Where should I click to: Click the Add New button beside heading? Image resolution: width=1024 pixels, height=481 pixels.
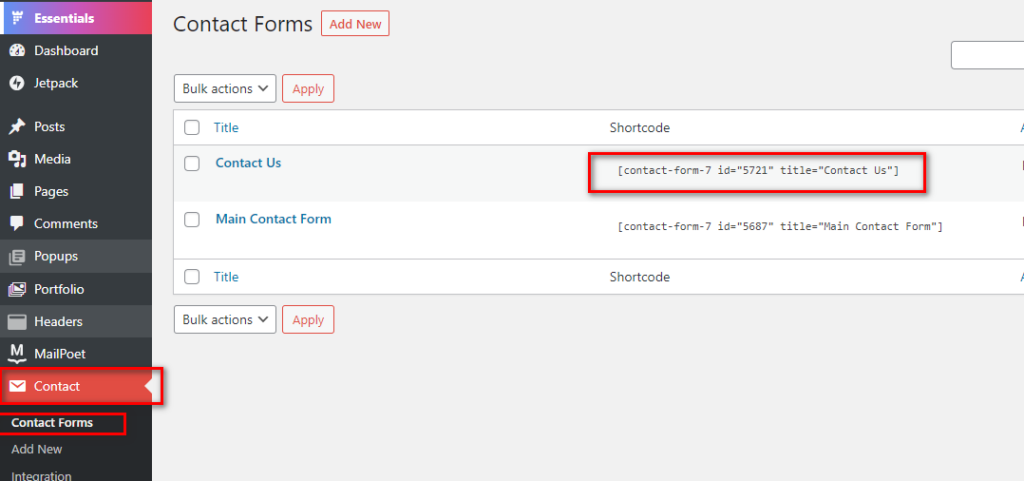(355, 23)
